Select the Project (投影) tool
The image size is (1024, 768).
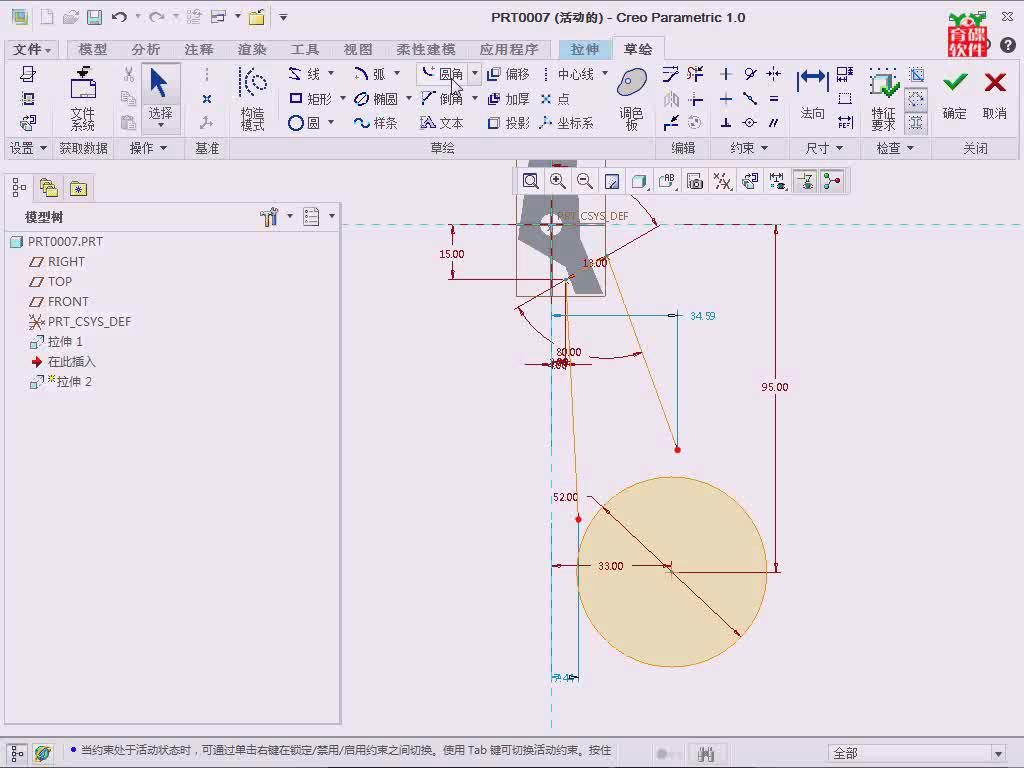coord(509,123)
